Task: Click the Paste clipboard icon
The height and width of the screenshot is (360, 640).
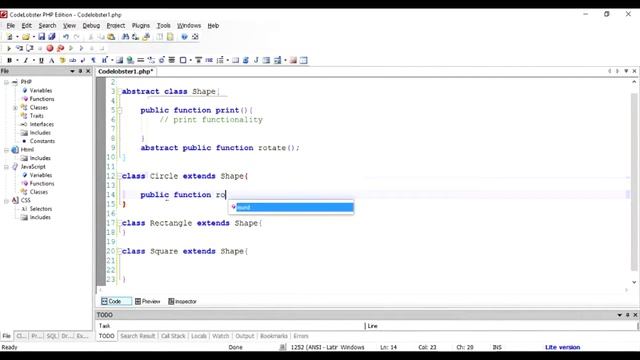Action: point(111,37)
